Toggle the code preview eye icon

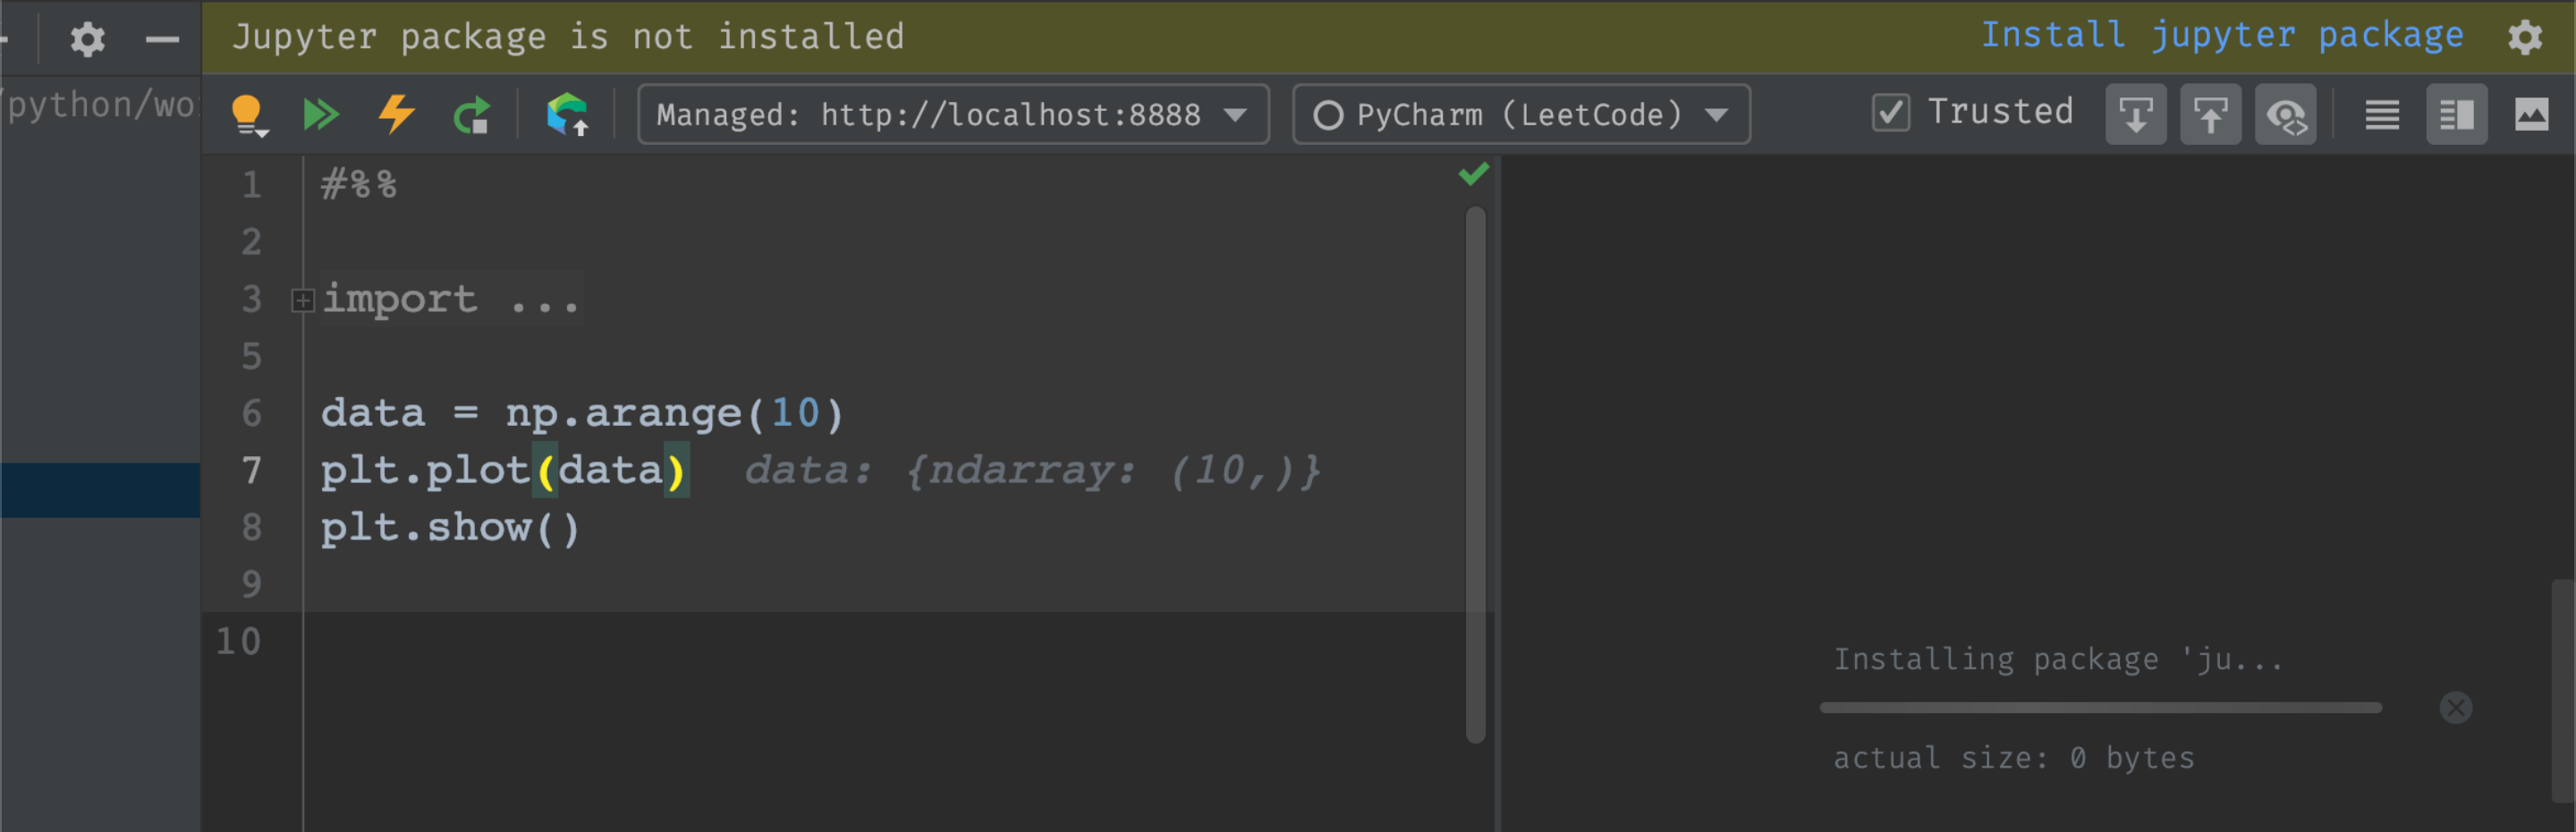2286,114
